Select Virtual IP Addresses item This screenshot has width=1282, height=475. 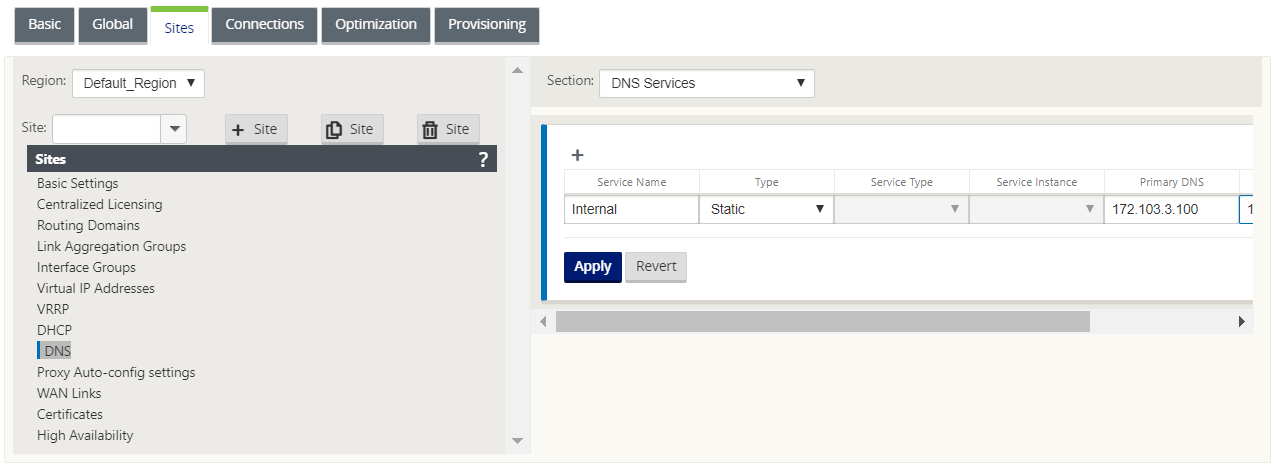(x=96, y=288)
